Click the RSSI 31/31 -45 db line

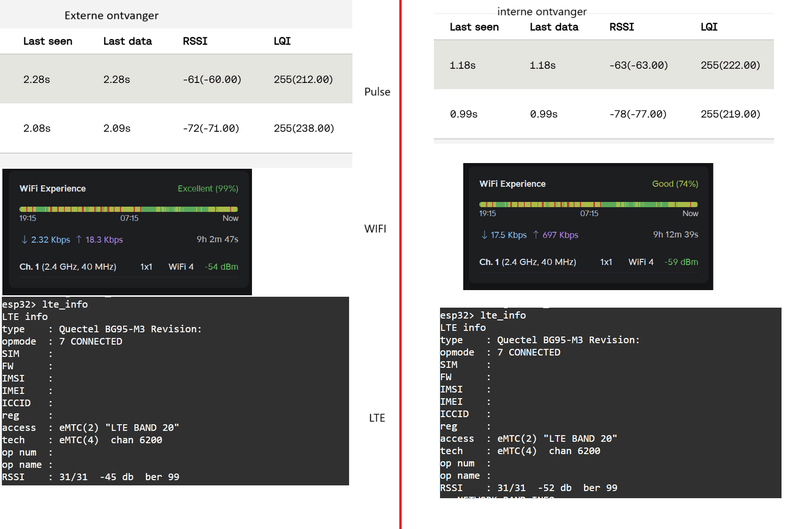coord(91,477)
